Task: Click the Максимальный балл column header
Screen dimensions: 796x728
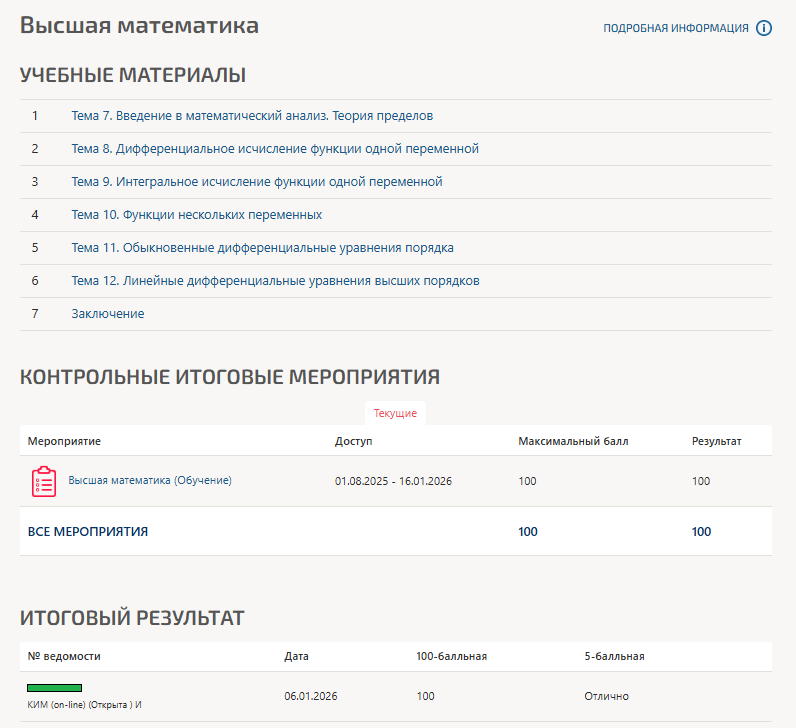Action: click(x=573, y=441)
